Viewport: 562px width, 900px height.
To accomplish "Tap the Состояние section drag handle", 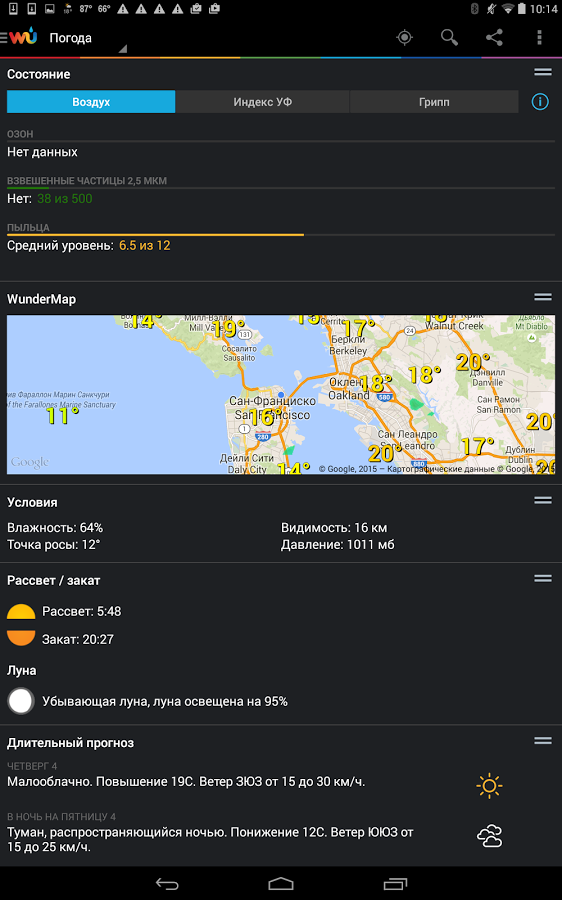I will (542, 72).
